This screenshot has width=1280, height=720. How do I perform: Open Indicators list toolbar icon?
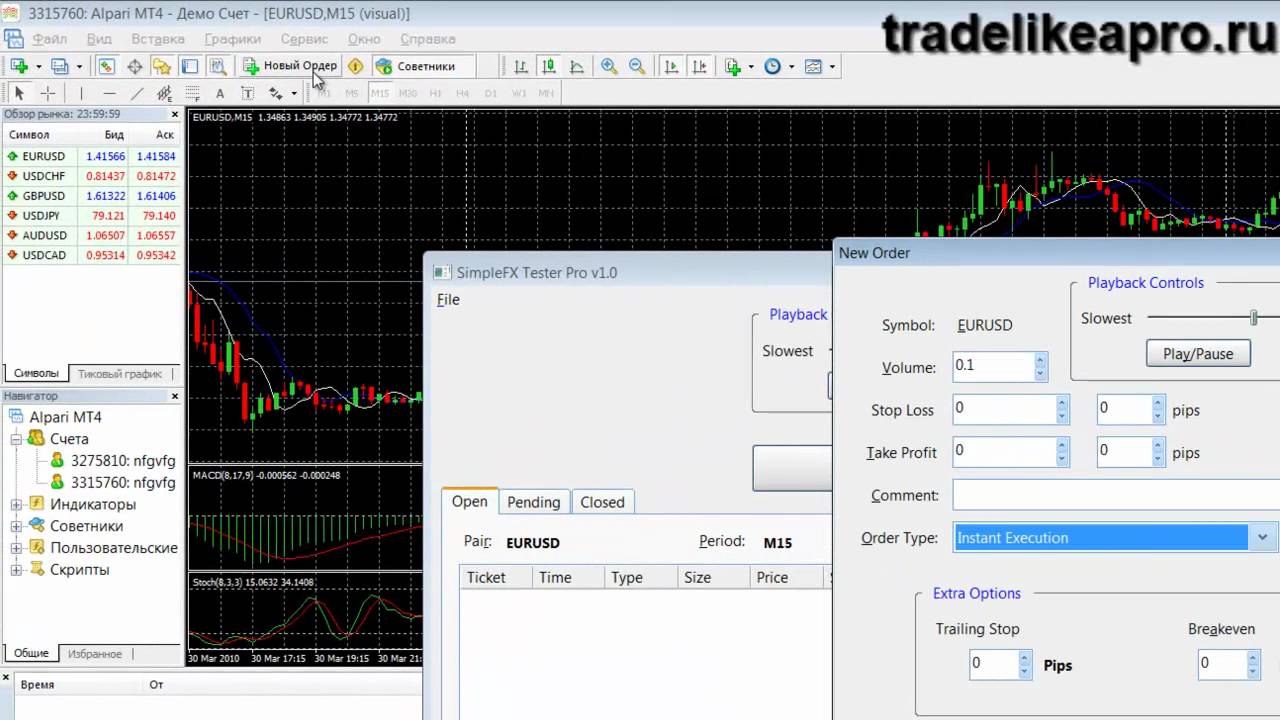click(x=733, y=66)
